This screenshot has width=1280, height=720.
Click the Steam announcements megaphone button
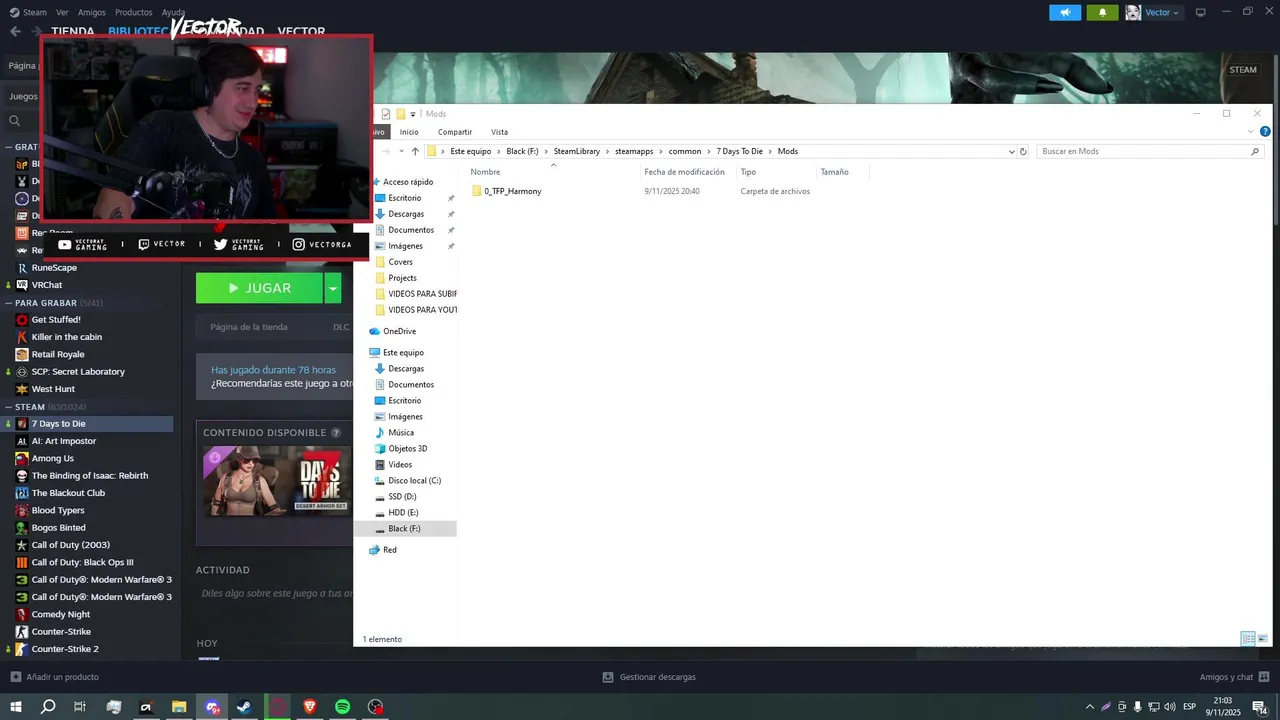pyautogui.click(x=1065, y=12)
